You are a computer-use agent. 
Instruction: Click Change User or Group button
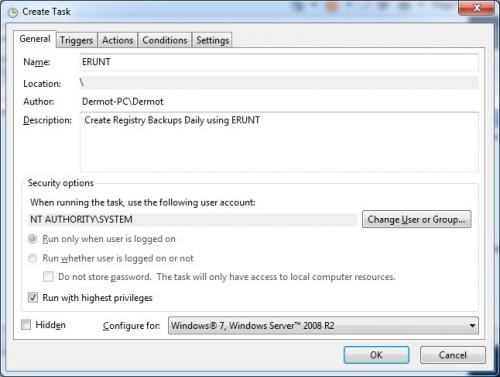417,219
